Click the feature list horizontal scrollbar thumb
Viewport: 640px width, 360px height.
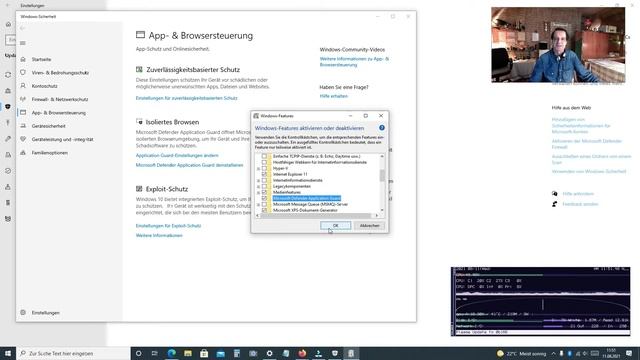(x=316, y=216)
